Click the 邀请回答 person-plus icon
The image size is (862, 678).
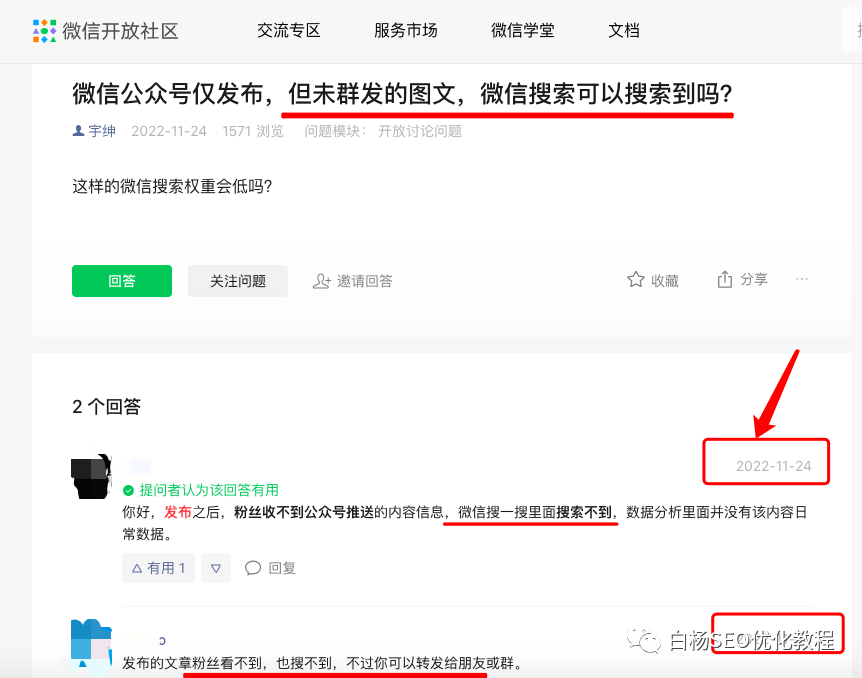click(322, 281)
